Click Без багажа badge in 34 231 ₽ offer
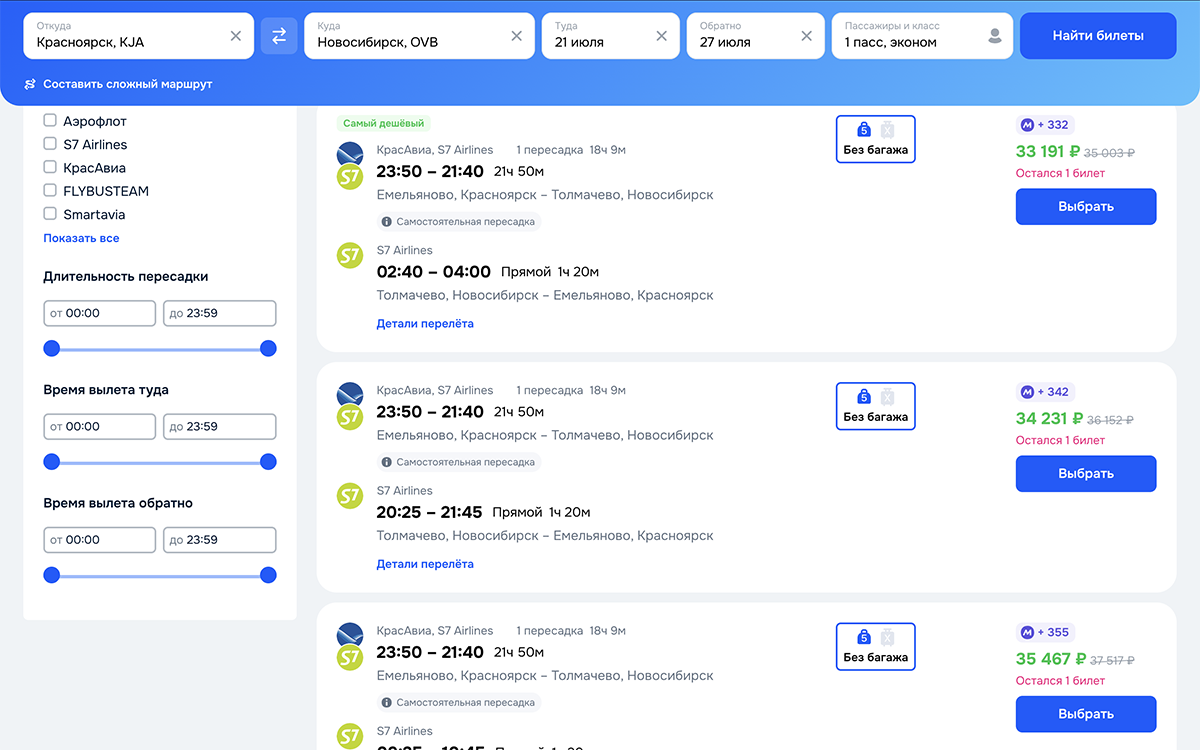The height and width of the screenshot is (750, 1200). [876, 406]
